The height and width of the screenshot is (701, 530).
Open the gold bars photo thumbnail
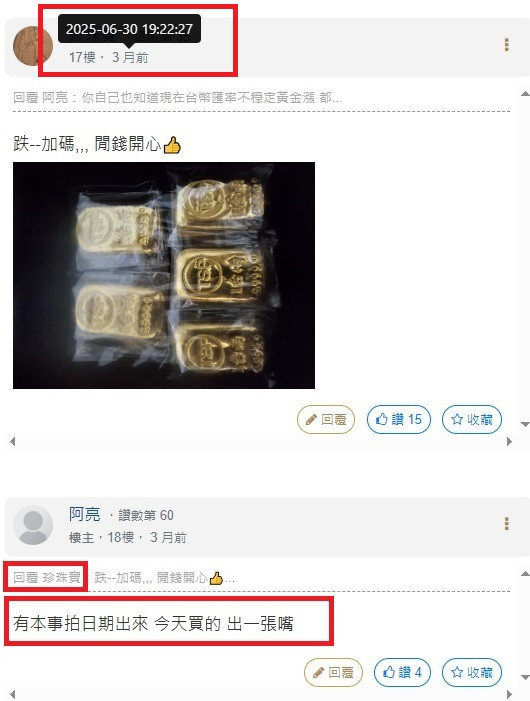point(164,275)
